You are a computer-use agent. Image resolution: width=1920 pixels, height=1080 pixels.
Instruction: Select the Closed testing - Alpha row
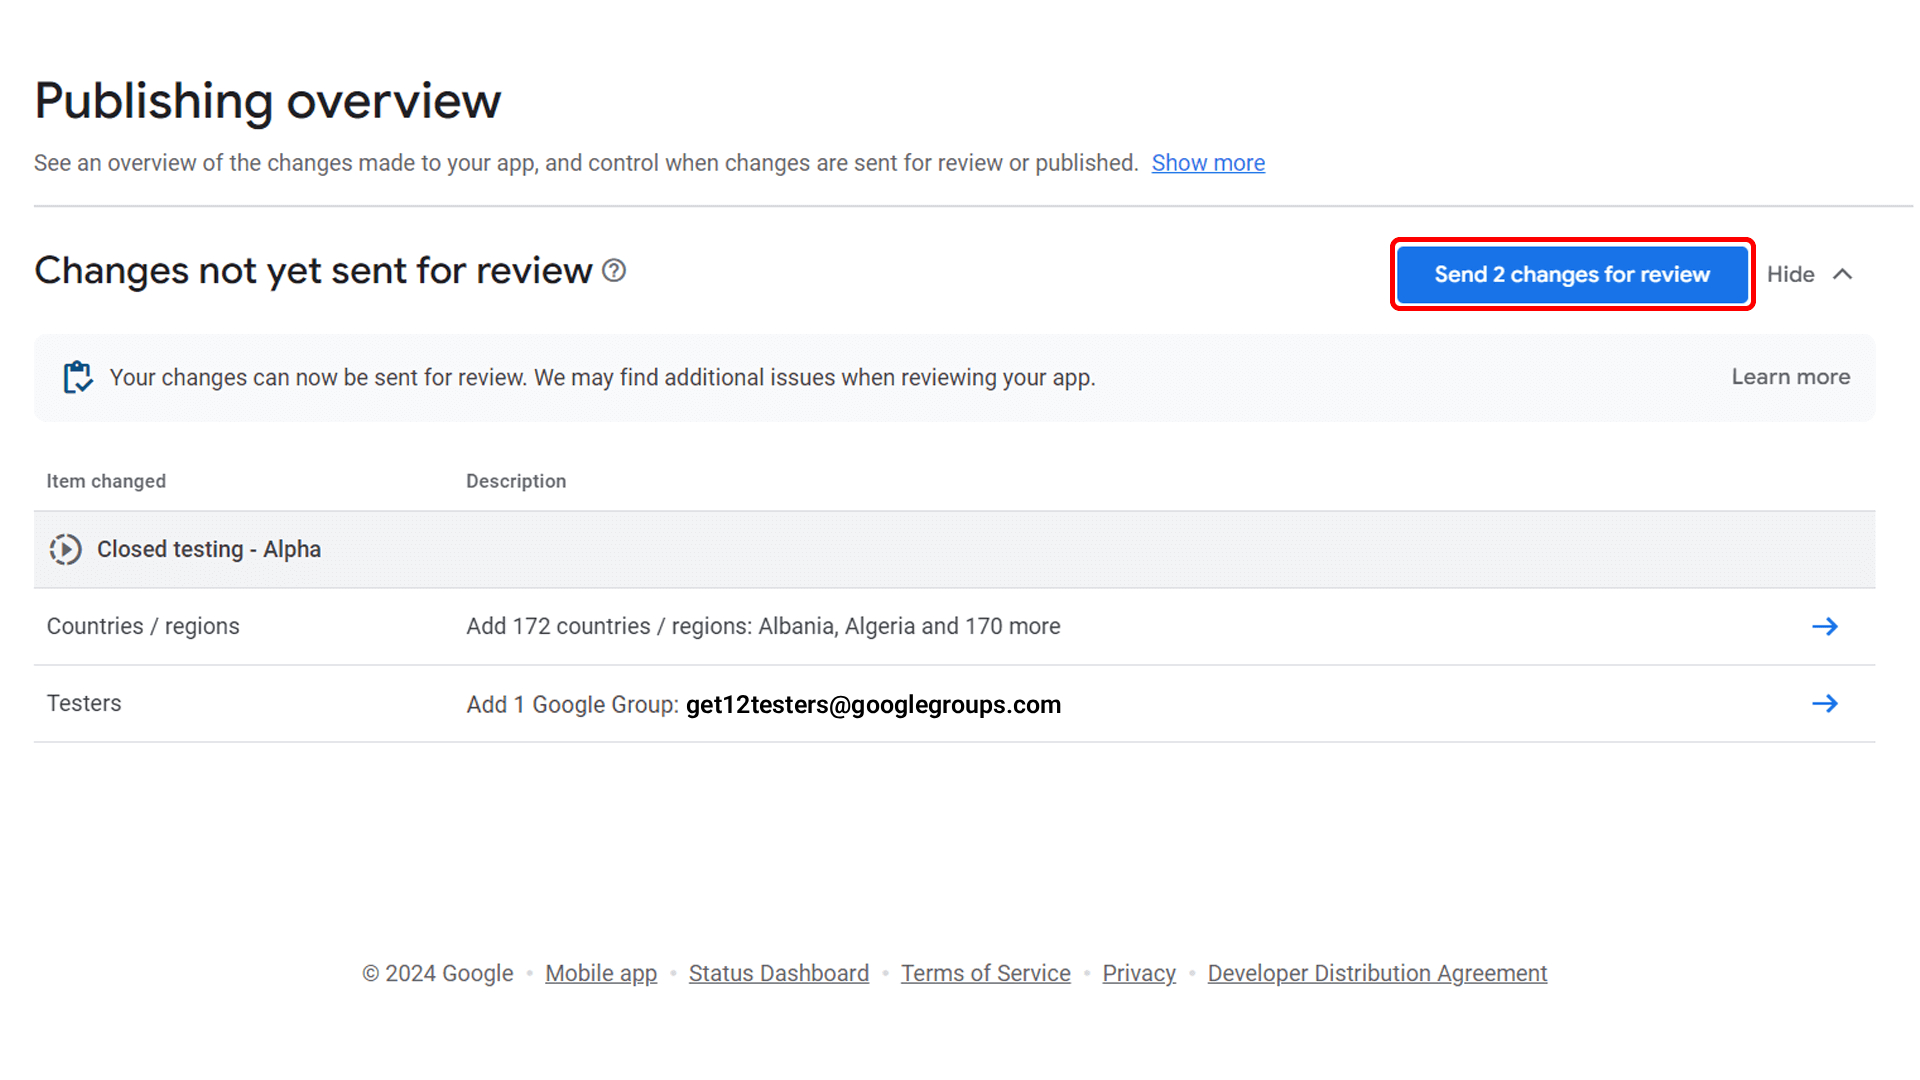click(x=209, y=549)
